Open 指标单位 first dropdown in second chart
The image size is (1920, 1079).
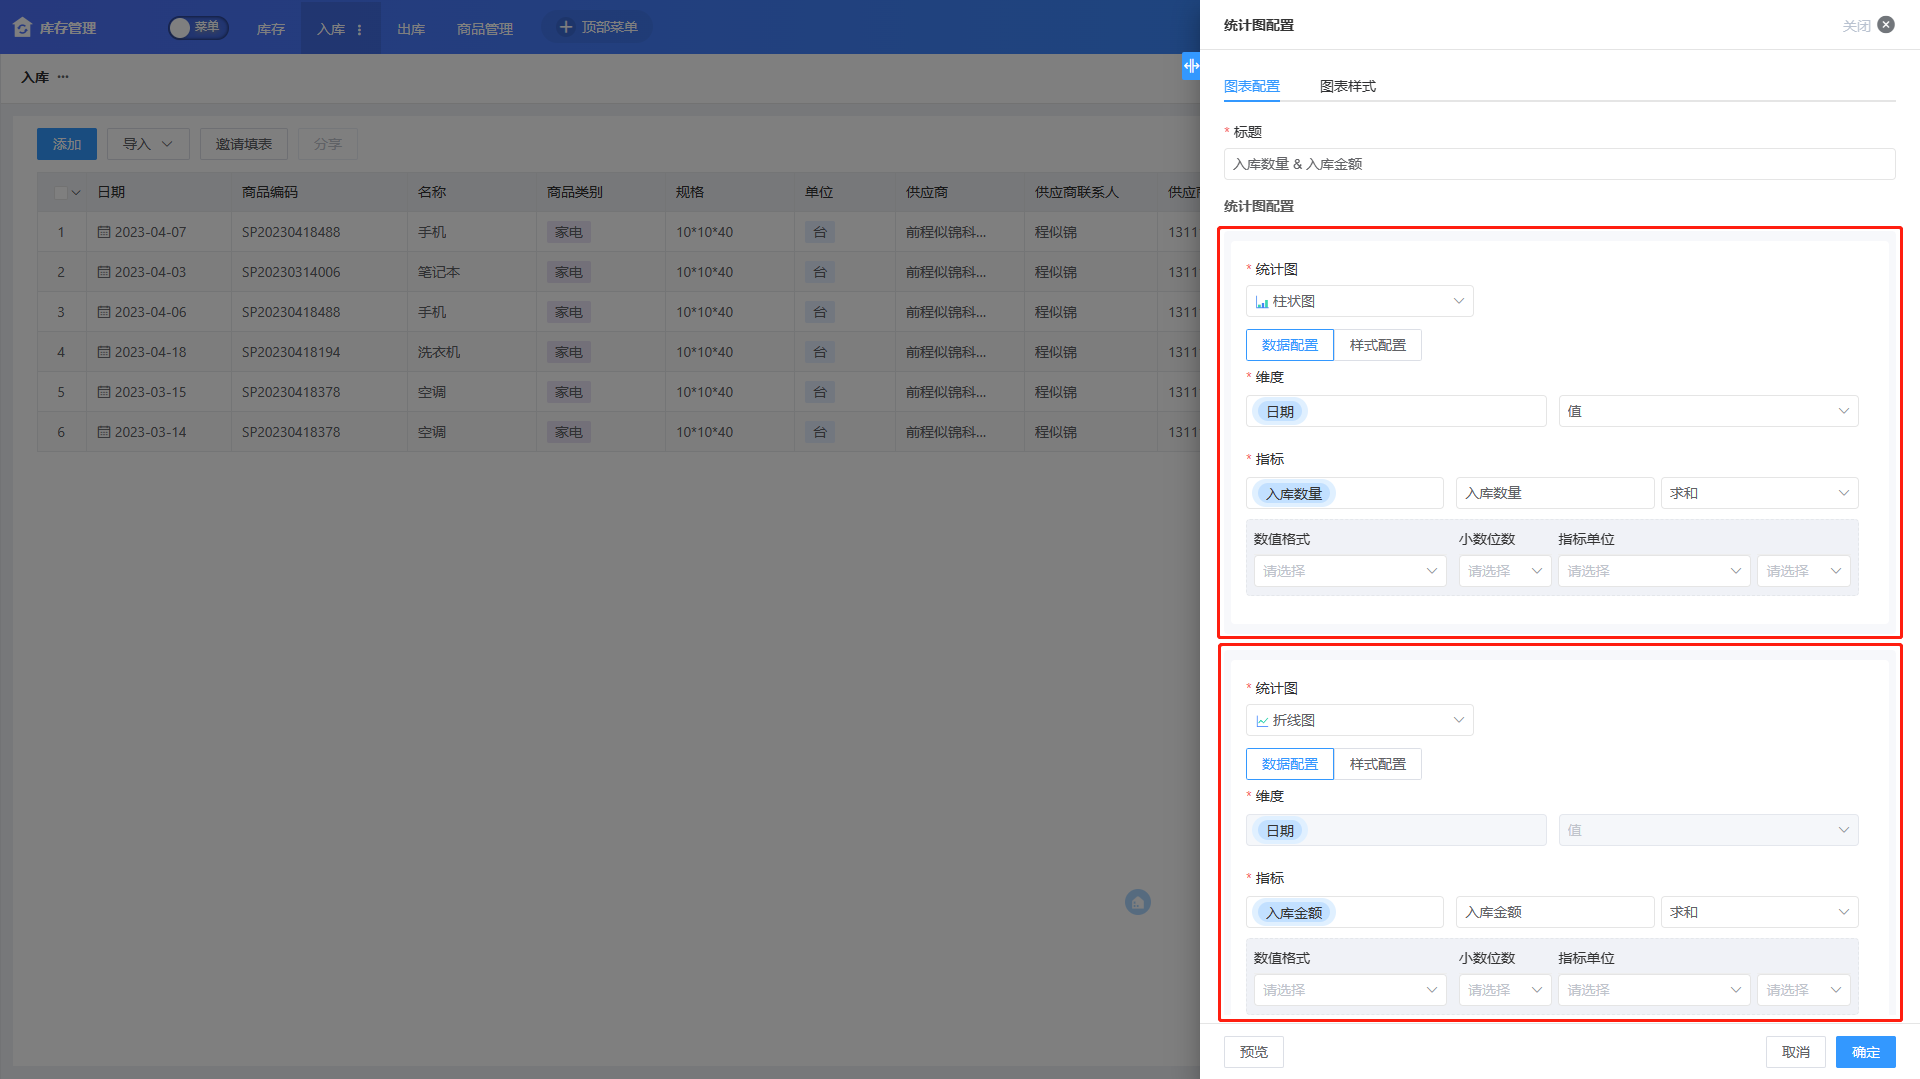pyautogui.click(x=1654, y=990)
